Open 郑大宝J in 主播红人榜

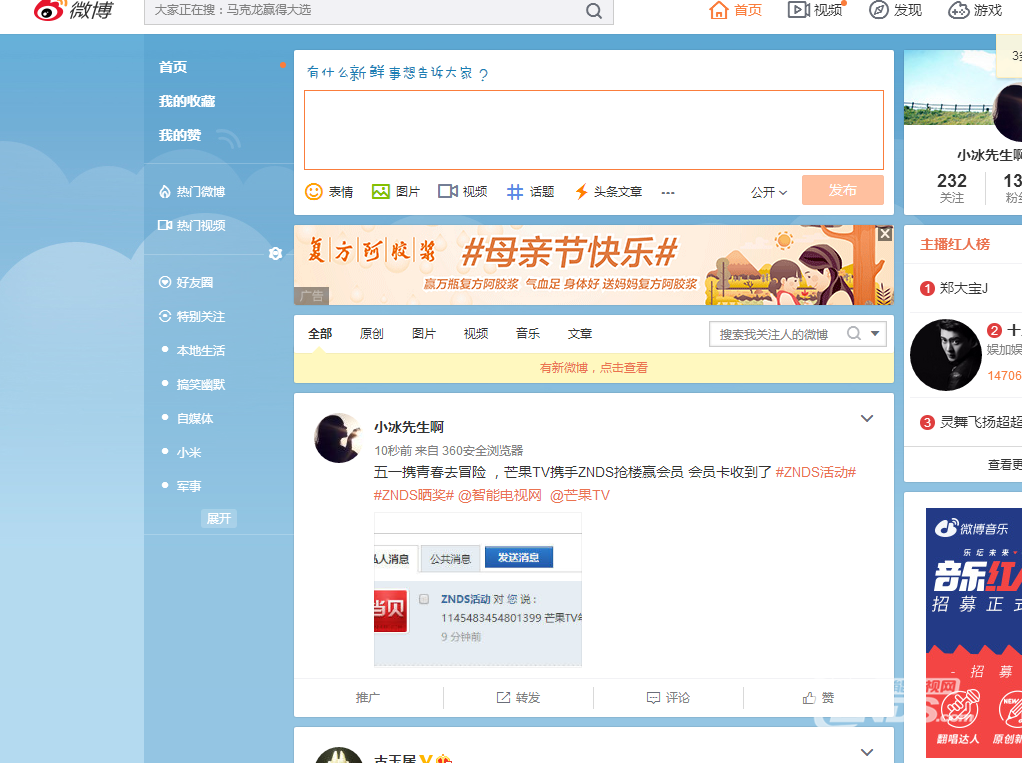pyautogui.click(x=963, y=288)
